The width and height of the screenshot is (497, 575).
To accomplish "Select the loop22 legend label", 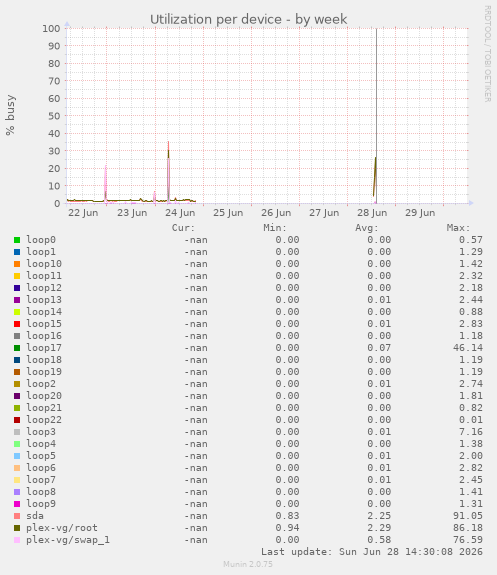I will 44,420.
